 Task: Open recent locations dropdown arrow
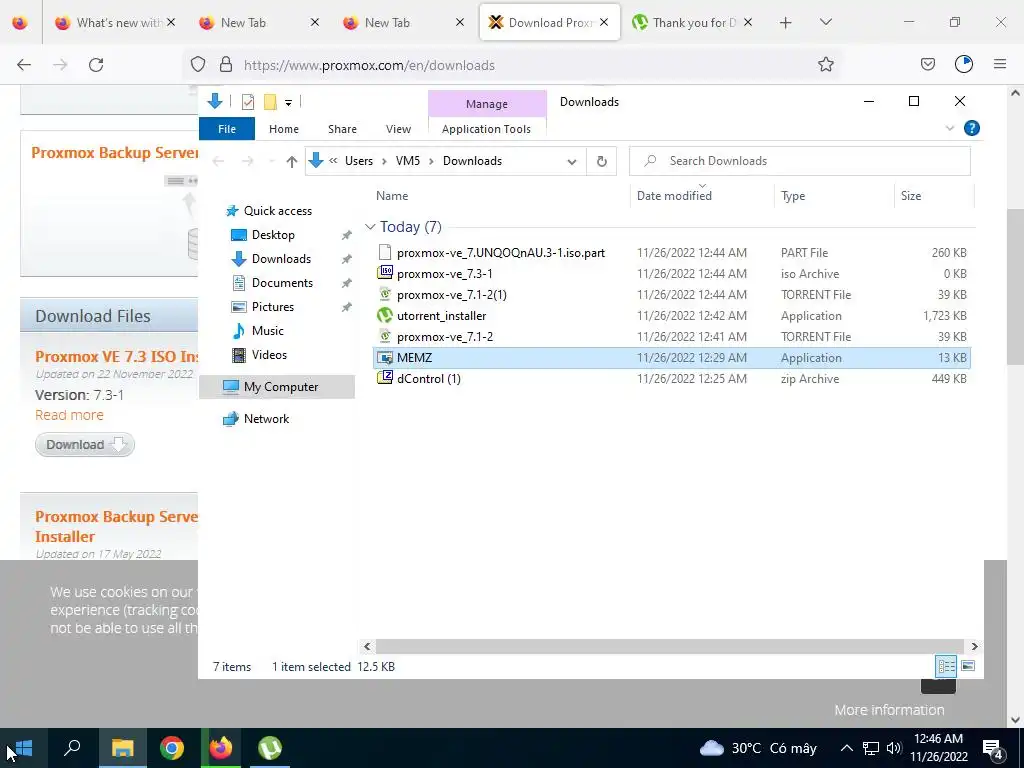pos(272,161)
